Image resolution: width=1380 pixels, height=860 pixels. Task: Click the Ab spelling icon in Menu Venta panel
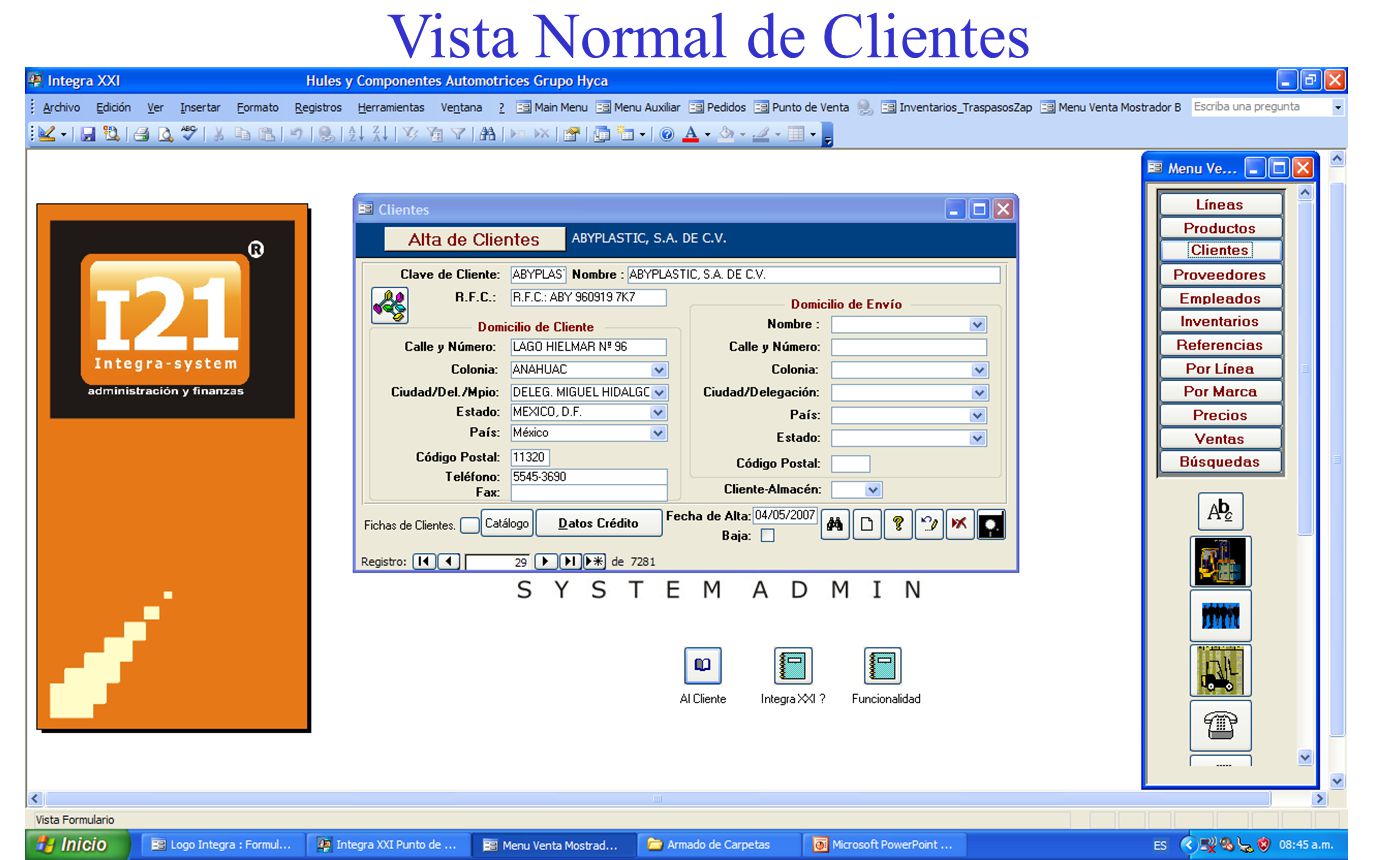pos(1220,511)
